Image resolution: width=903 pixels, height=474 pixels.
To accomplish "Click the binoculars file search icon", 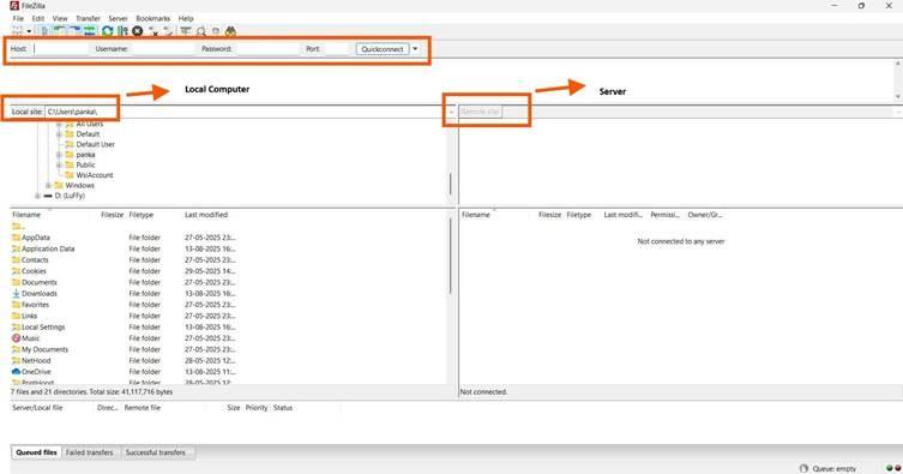I will click(231, 31).
